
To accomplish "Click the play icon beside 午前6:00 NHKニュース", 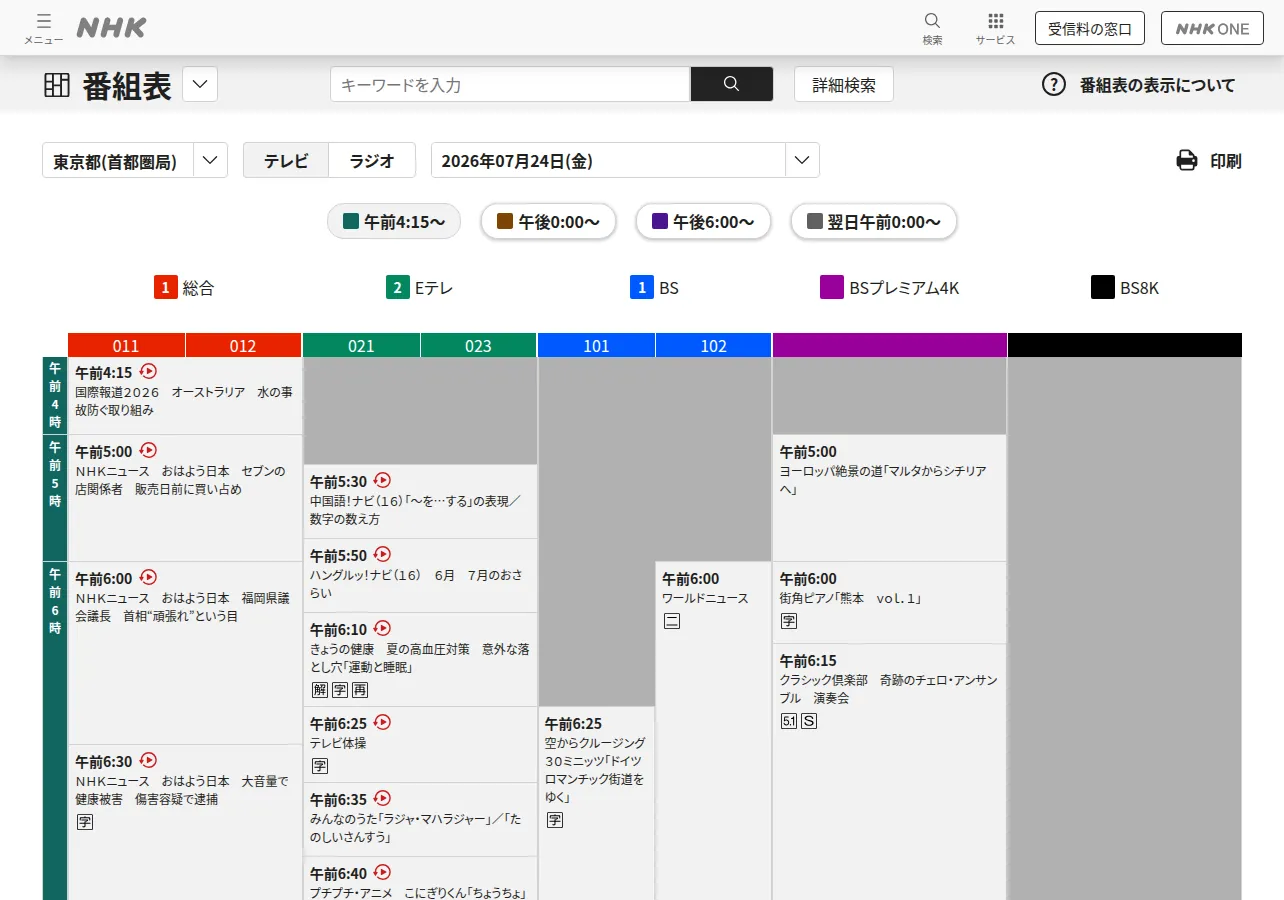I will (148, 577).
